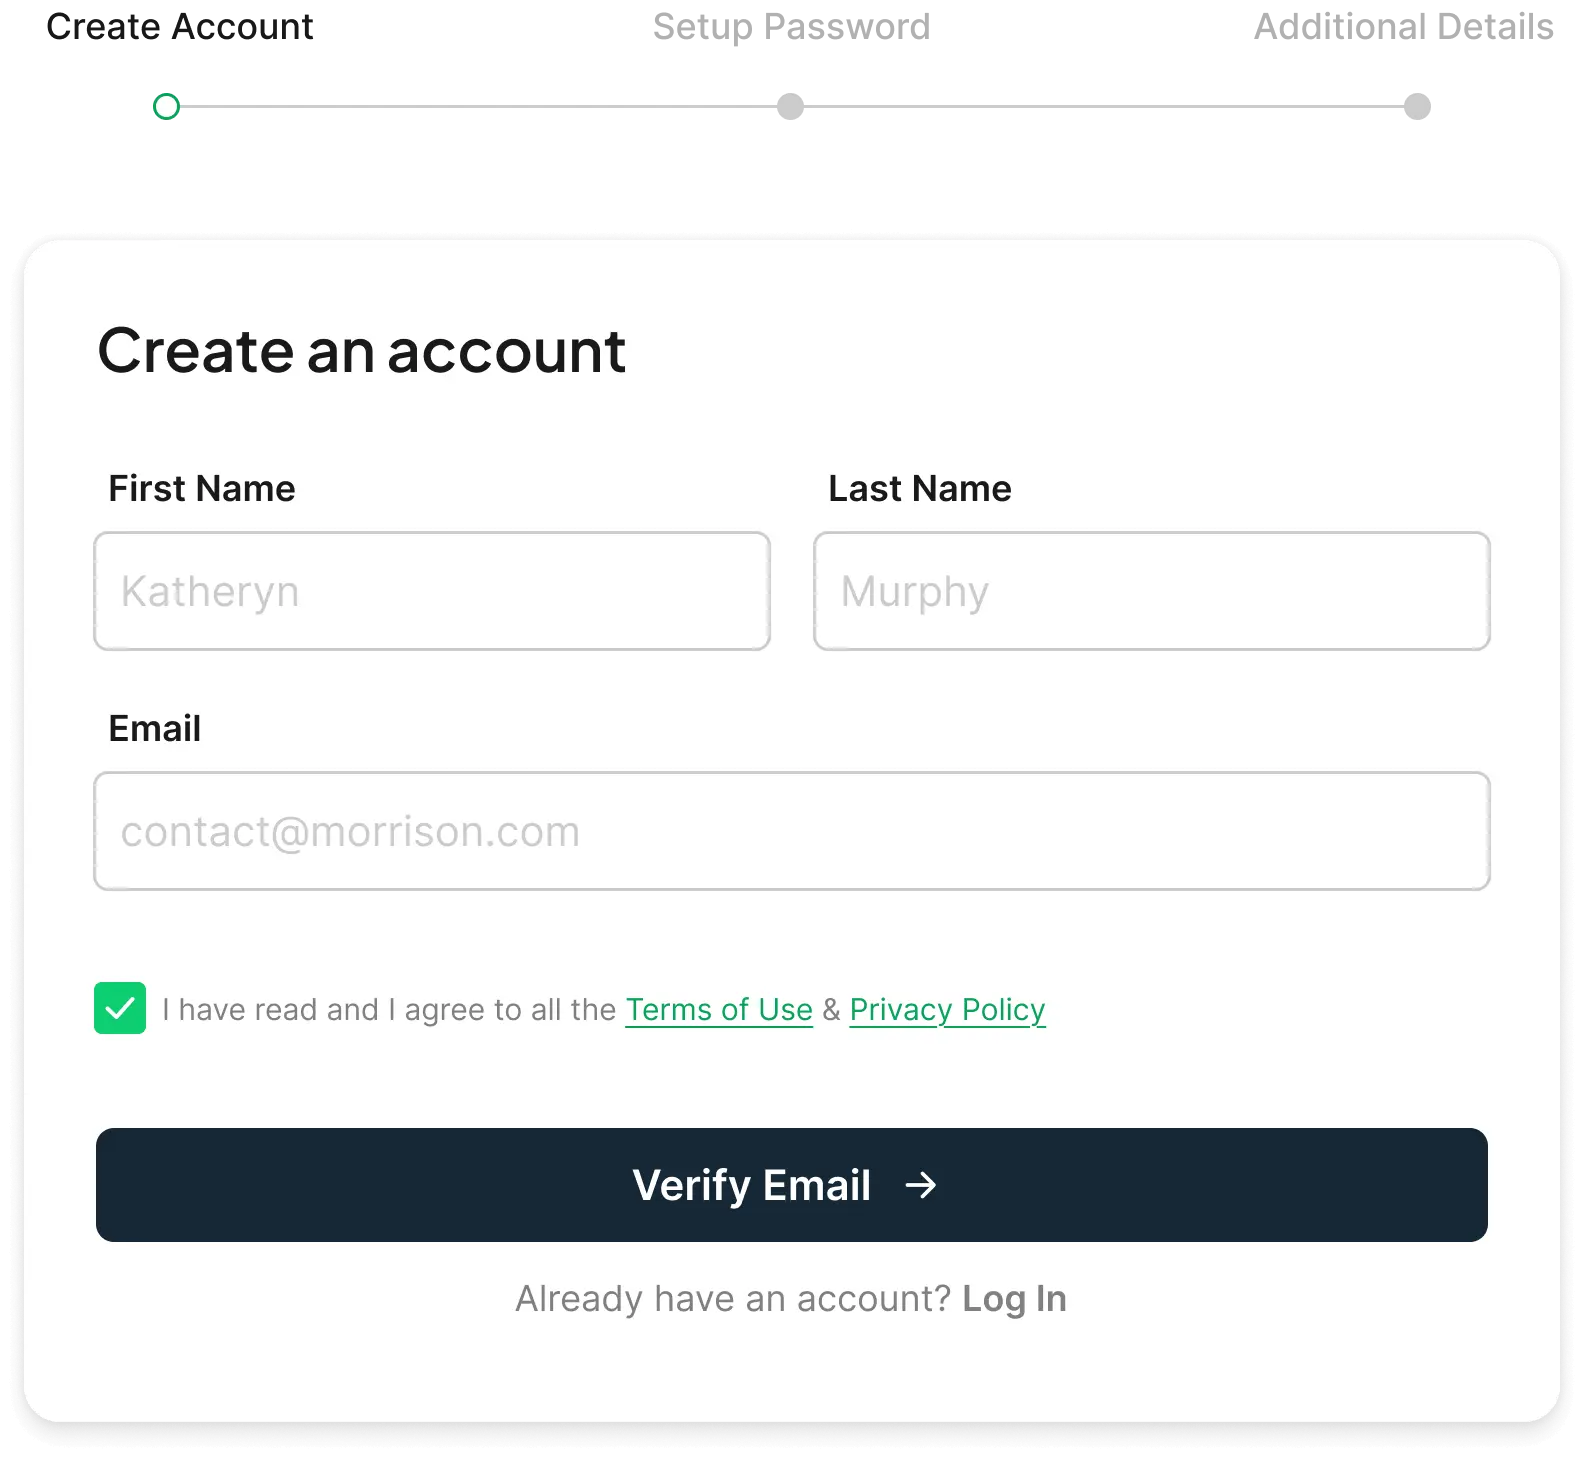Click the 'I have read and I agree' text
The image size is (1584, 1458).
coord(388,1010)
